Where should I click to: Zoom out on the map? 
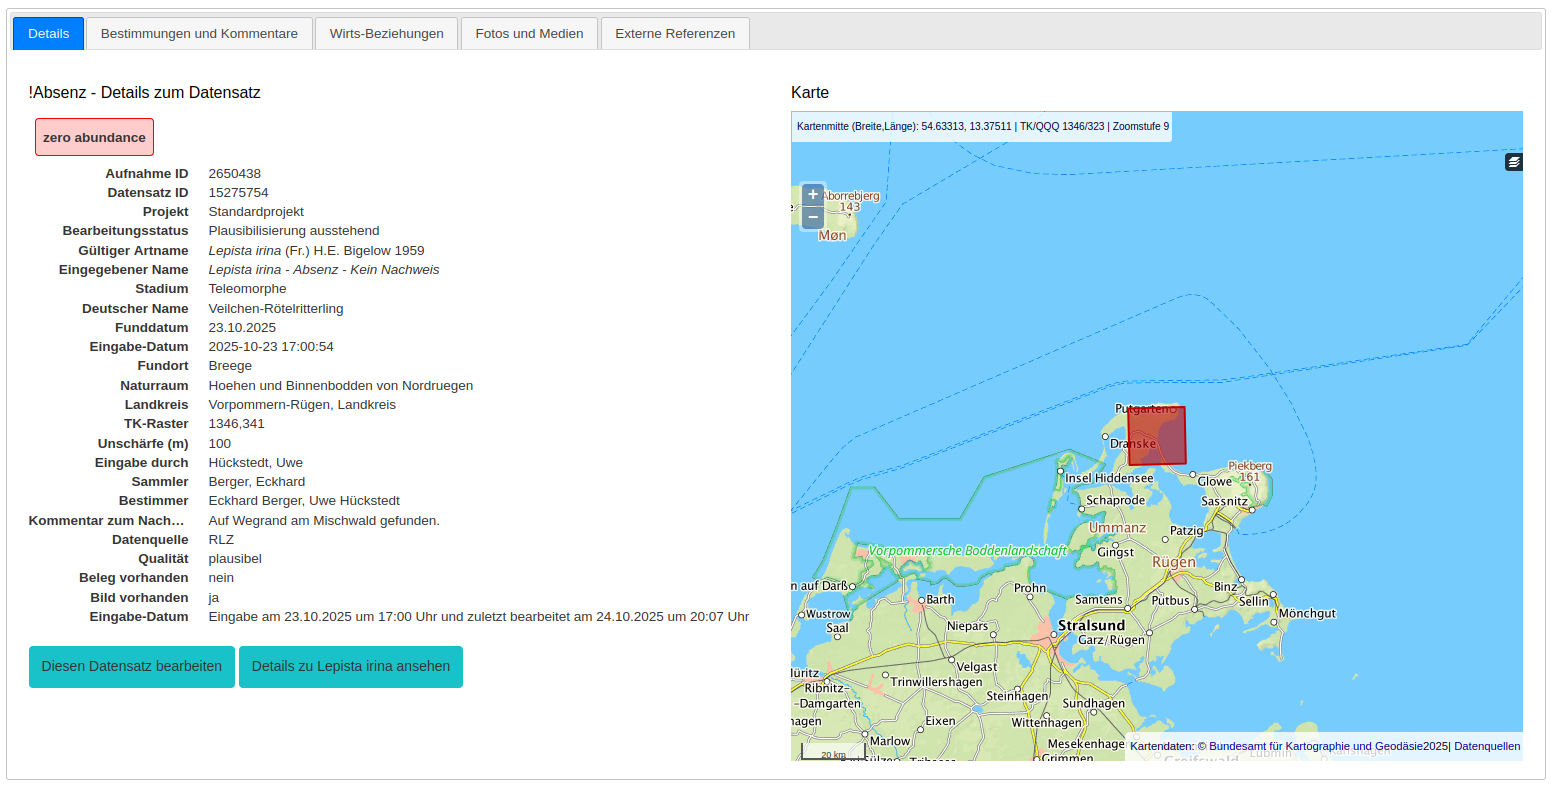pos(813,217)
